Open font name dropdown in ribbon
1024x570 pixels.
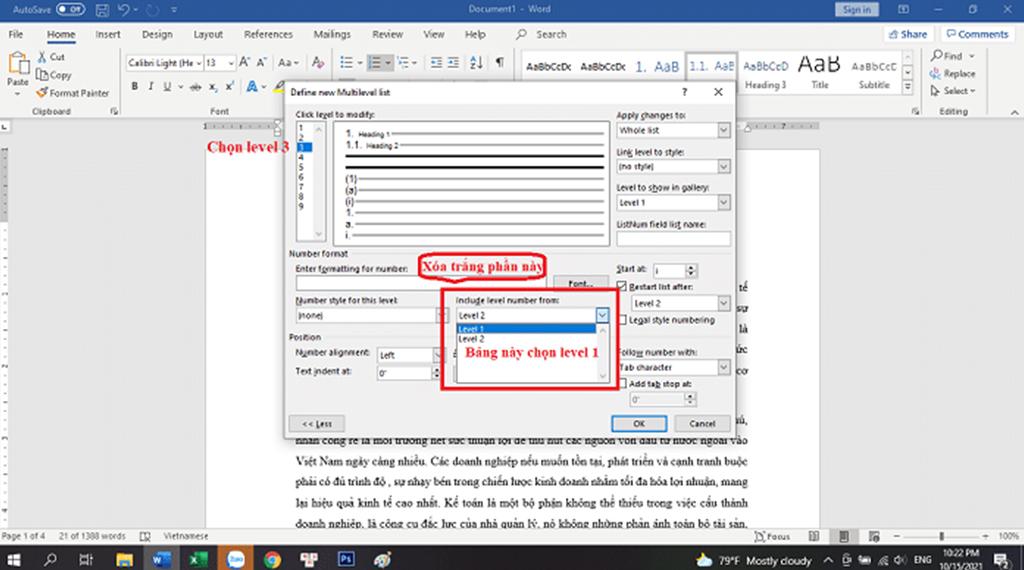199,63
